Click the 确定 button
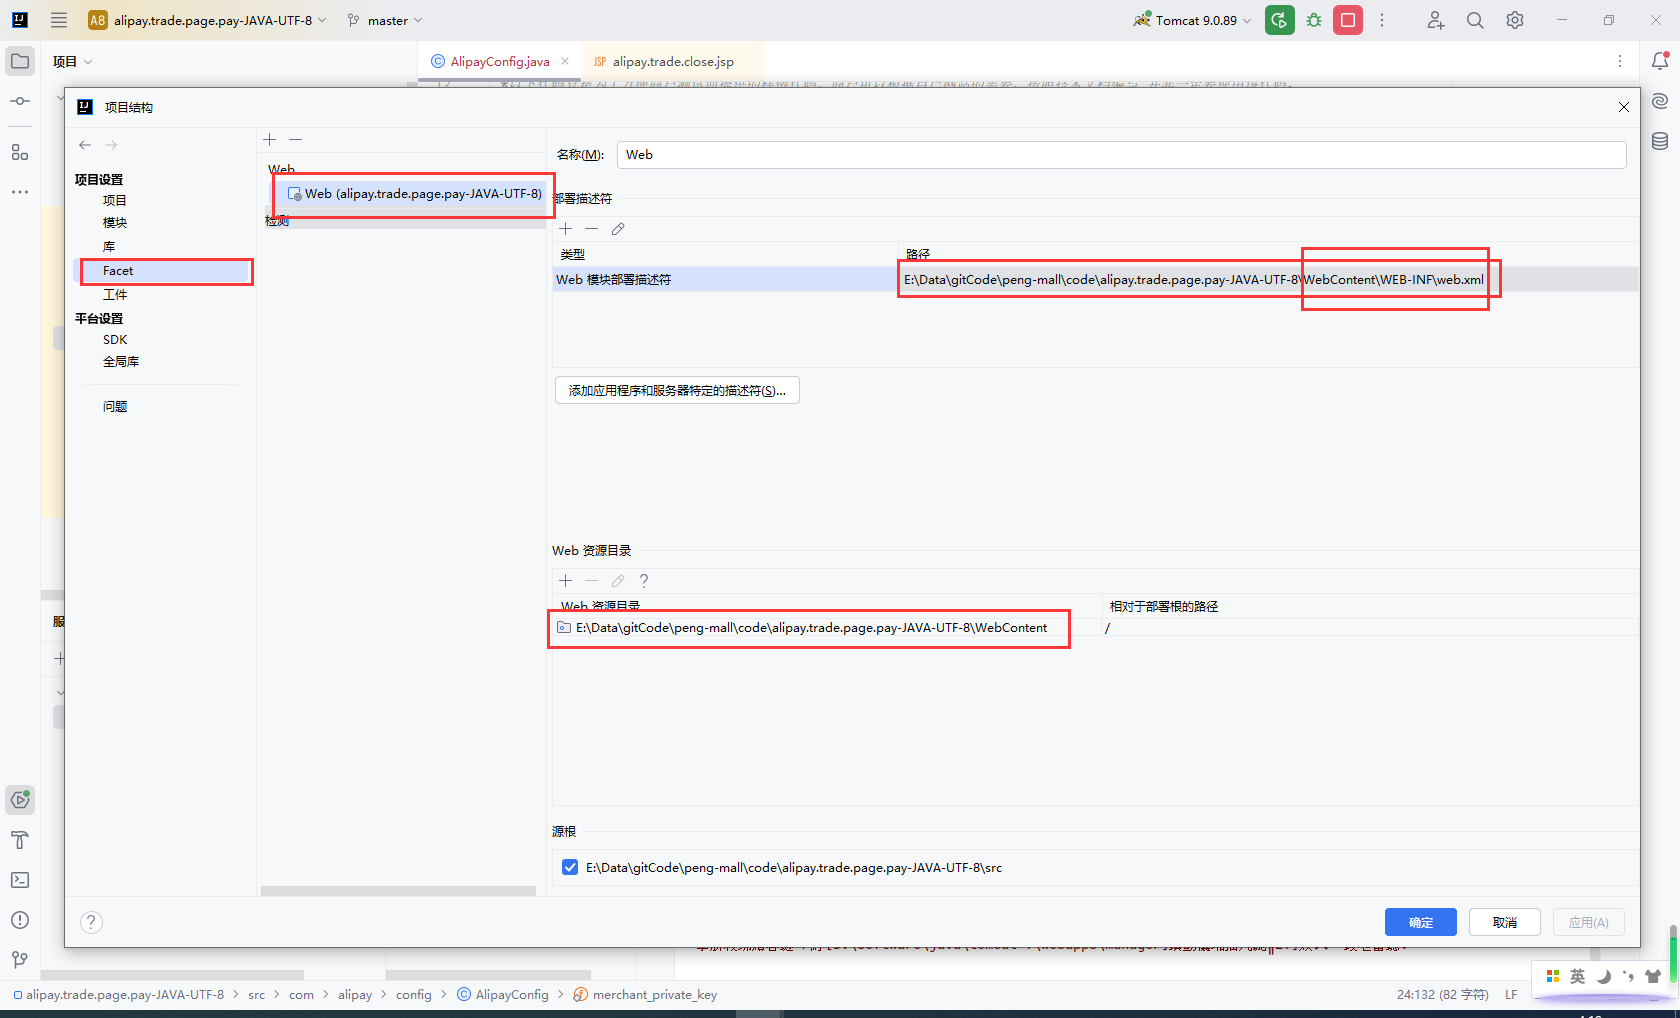Screen dimensions: 1680x1018 pos(1420,922)
